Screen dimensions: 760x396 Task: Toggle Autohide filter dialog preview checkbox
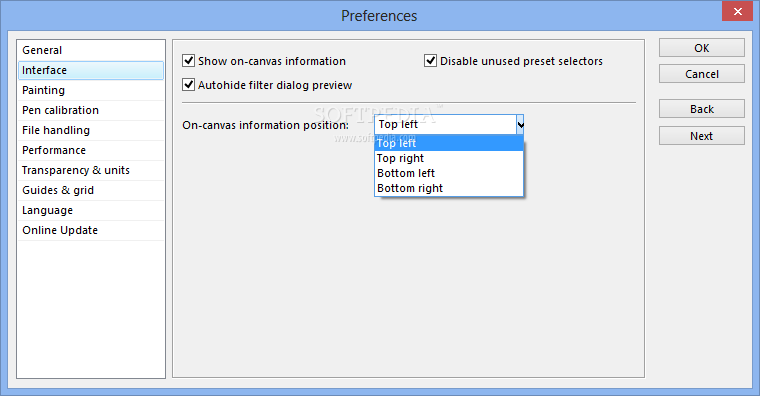pyautogui.click(x=189, y=85)
